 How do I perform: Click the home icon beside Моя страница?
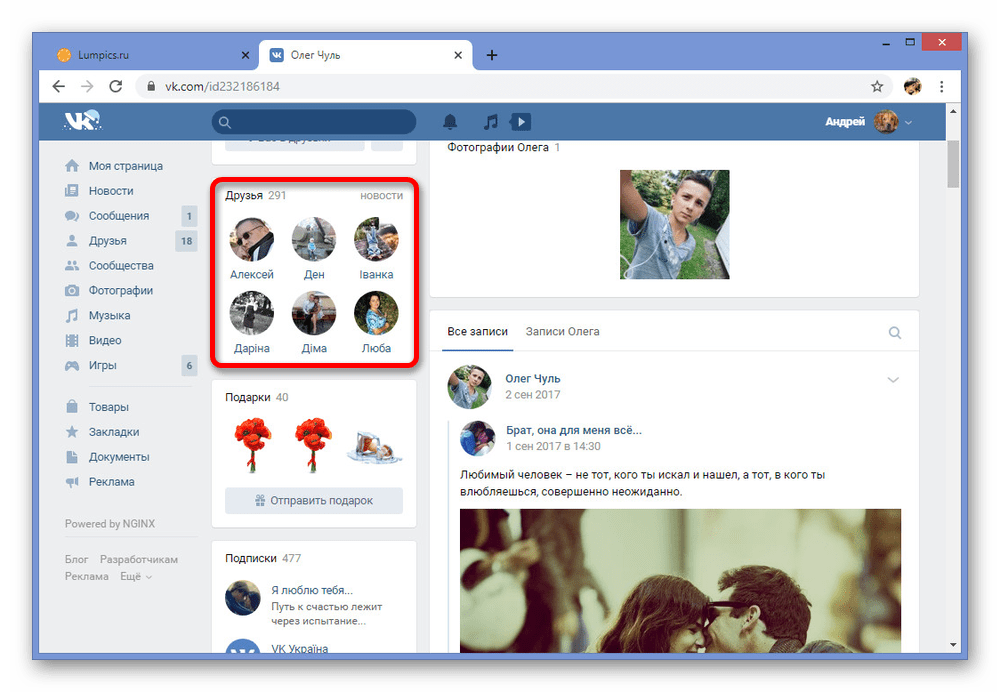click(x=72, y=166)
